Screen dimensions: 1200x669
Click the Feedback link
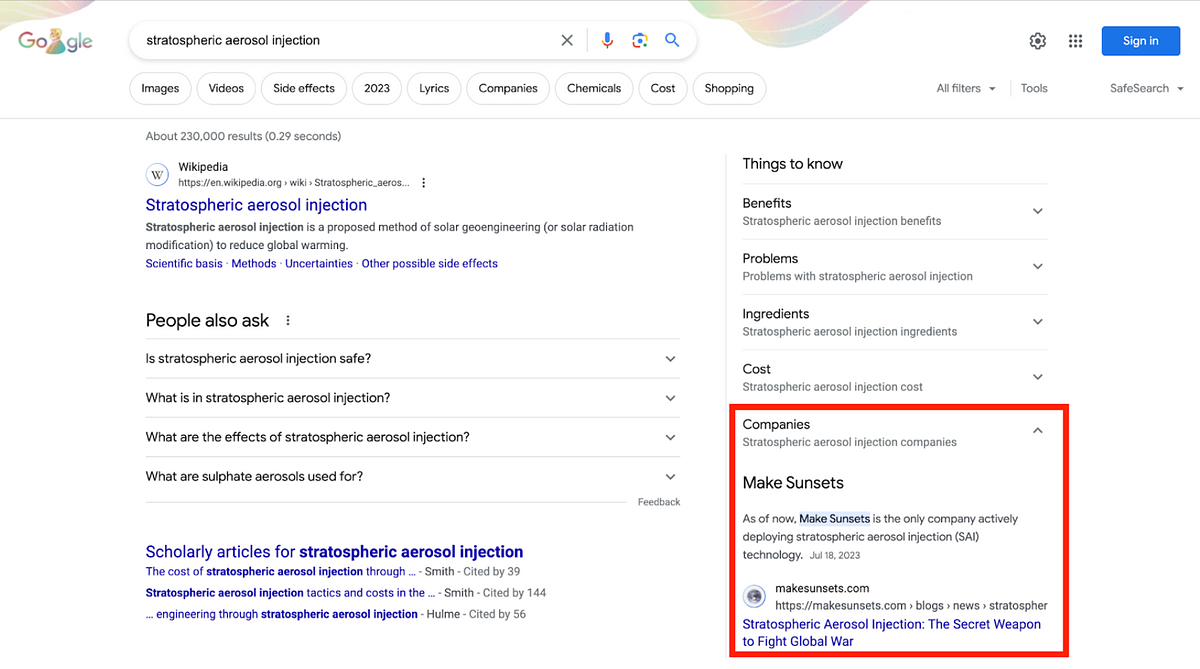coord(659,502)
